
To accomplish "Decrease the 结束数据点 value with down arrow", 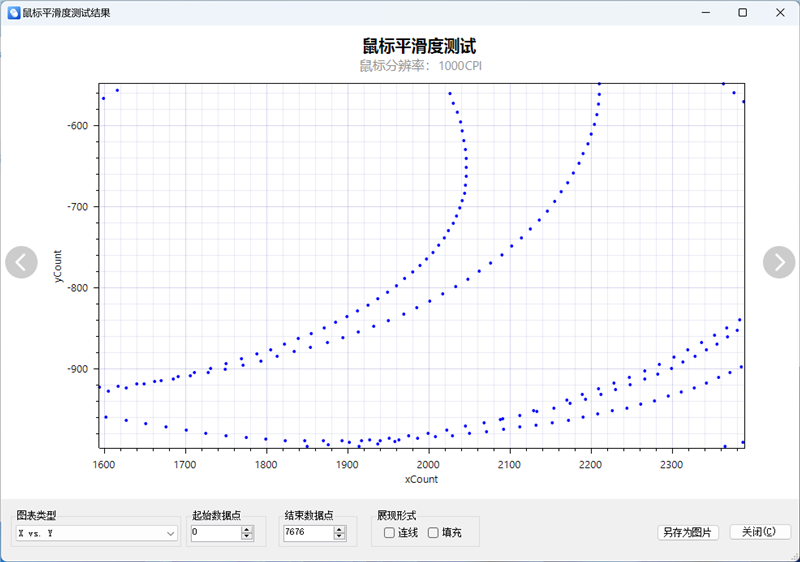I will coord(338,537).
